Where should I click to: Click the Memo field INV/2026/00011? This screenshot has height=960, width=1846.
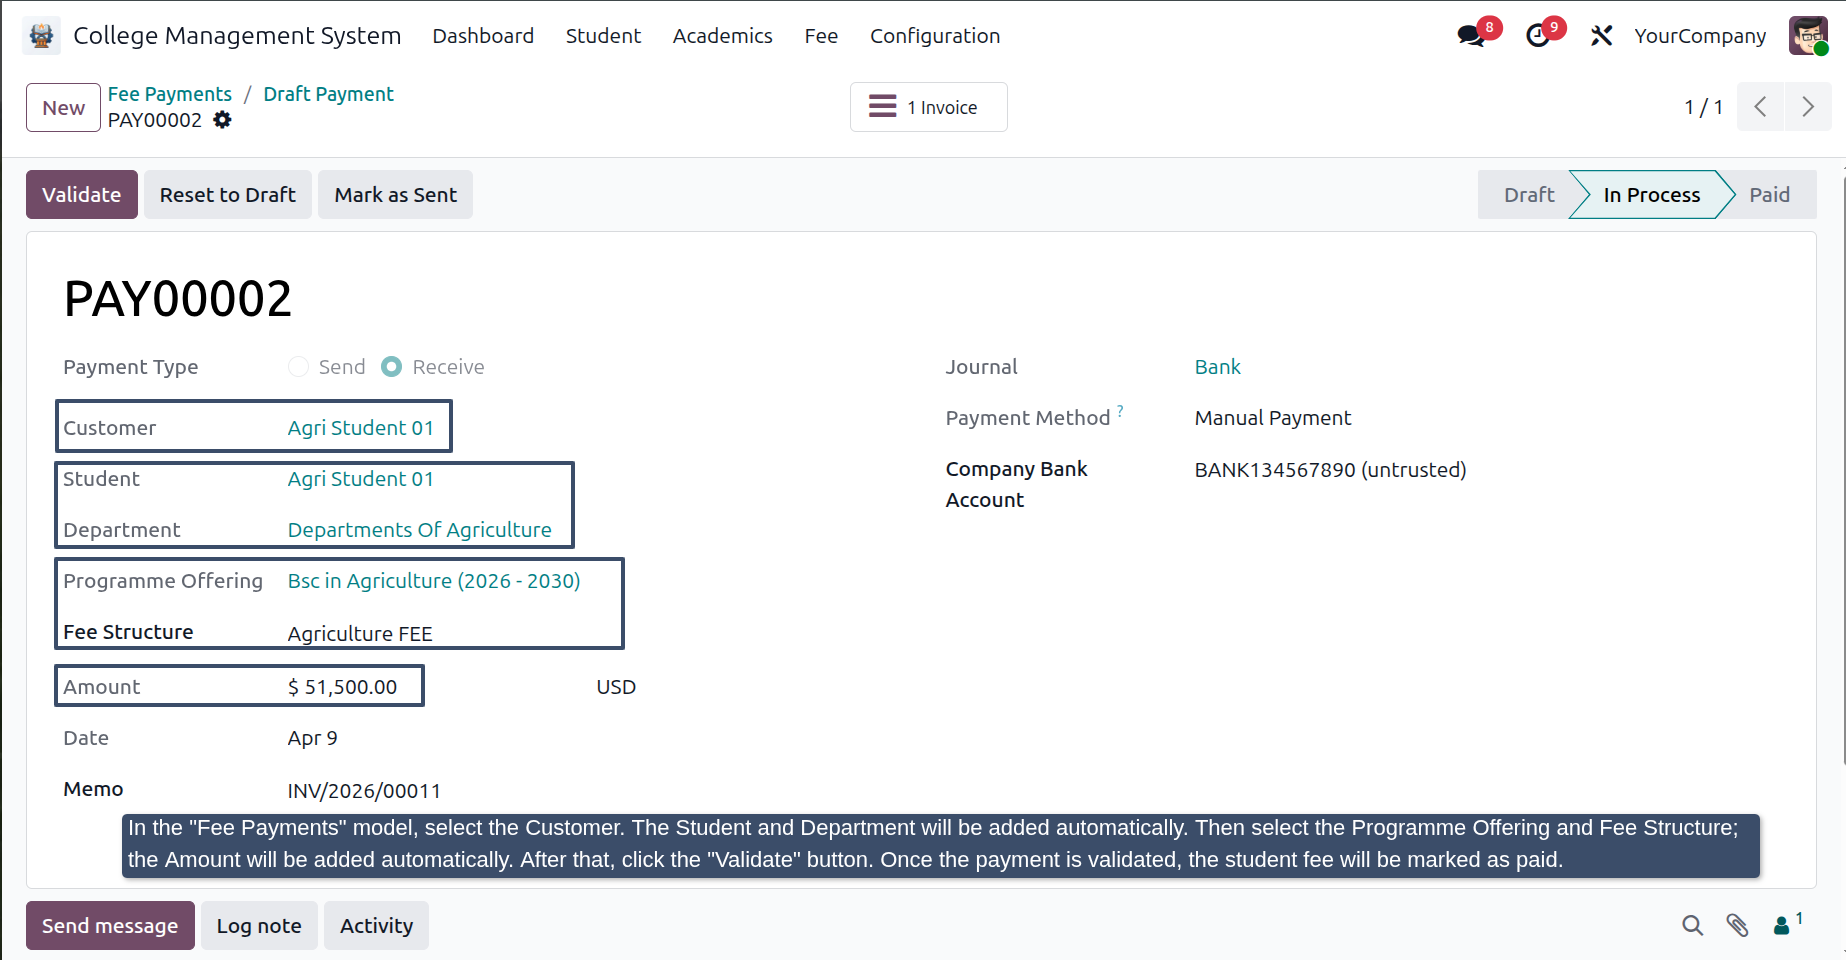[x=364, y=791]
